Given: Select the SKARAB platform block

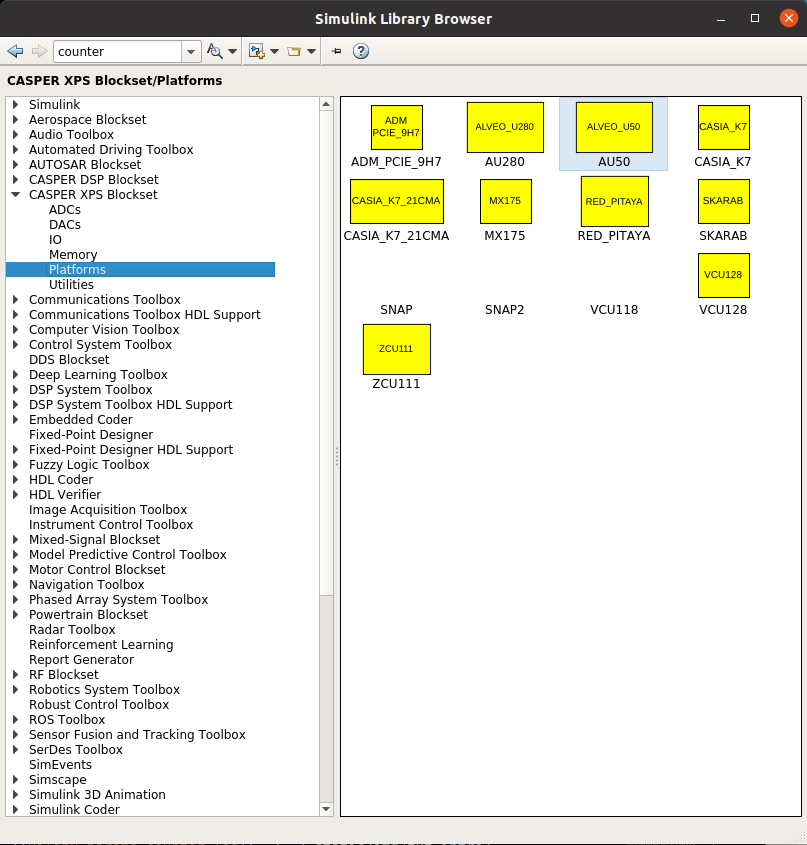Looking at the screenshot, I should click(x=723, y=201).
